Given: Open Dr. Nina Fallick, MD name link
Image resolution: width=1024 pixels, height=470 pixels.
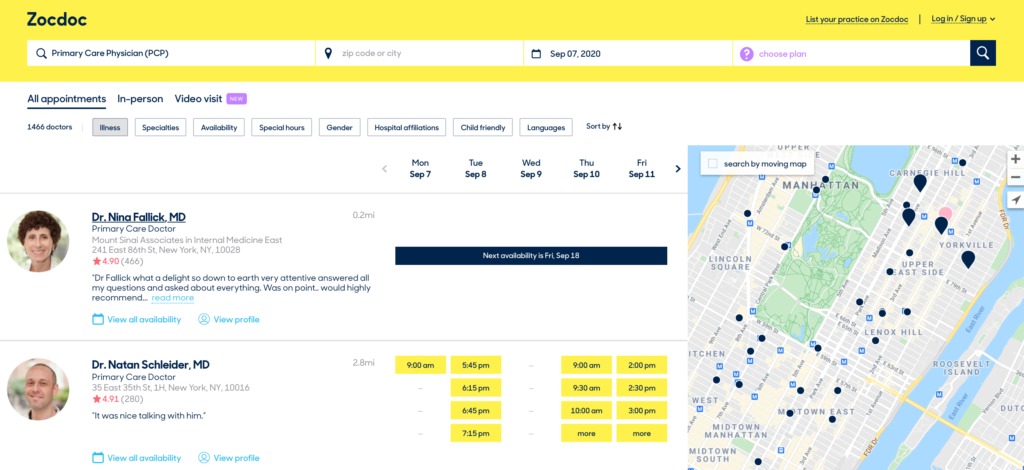Looking at the screenshot, I should (138, 217).
